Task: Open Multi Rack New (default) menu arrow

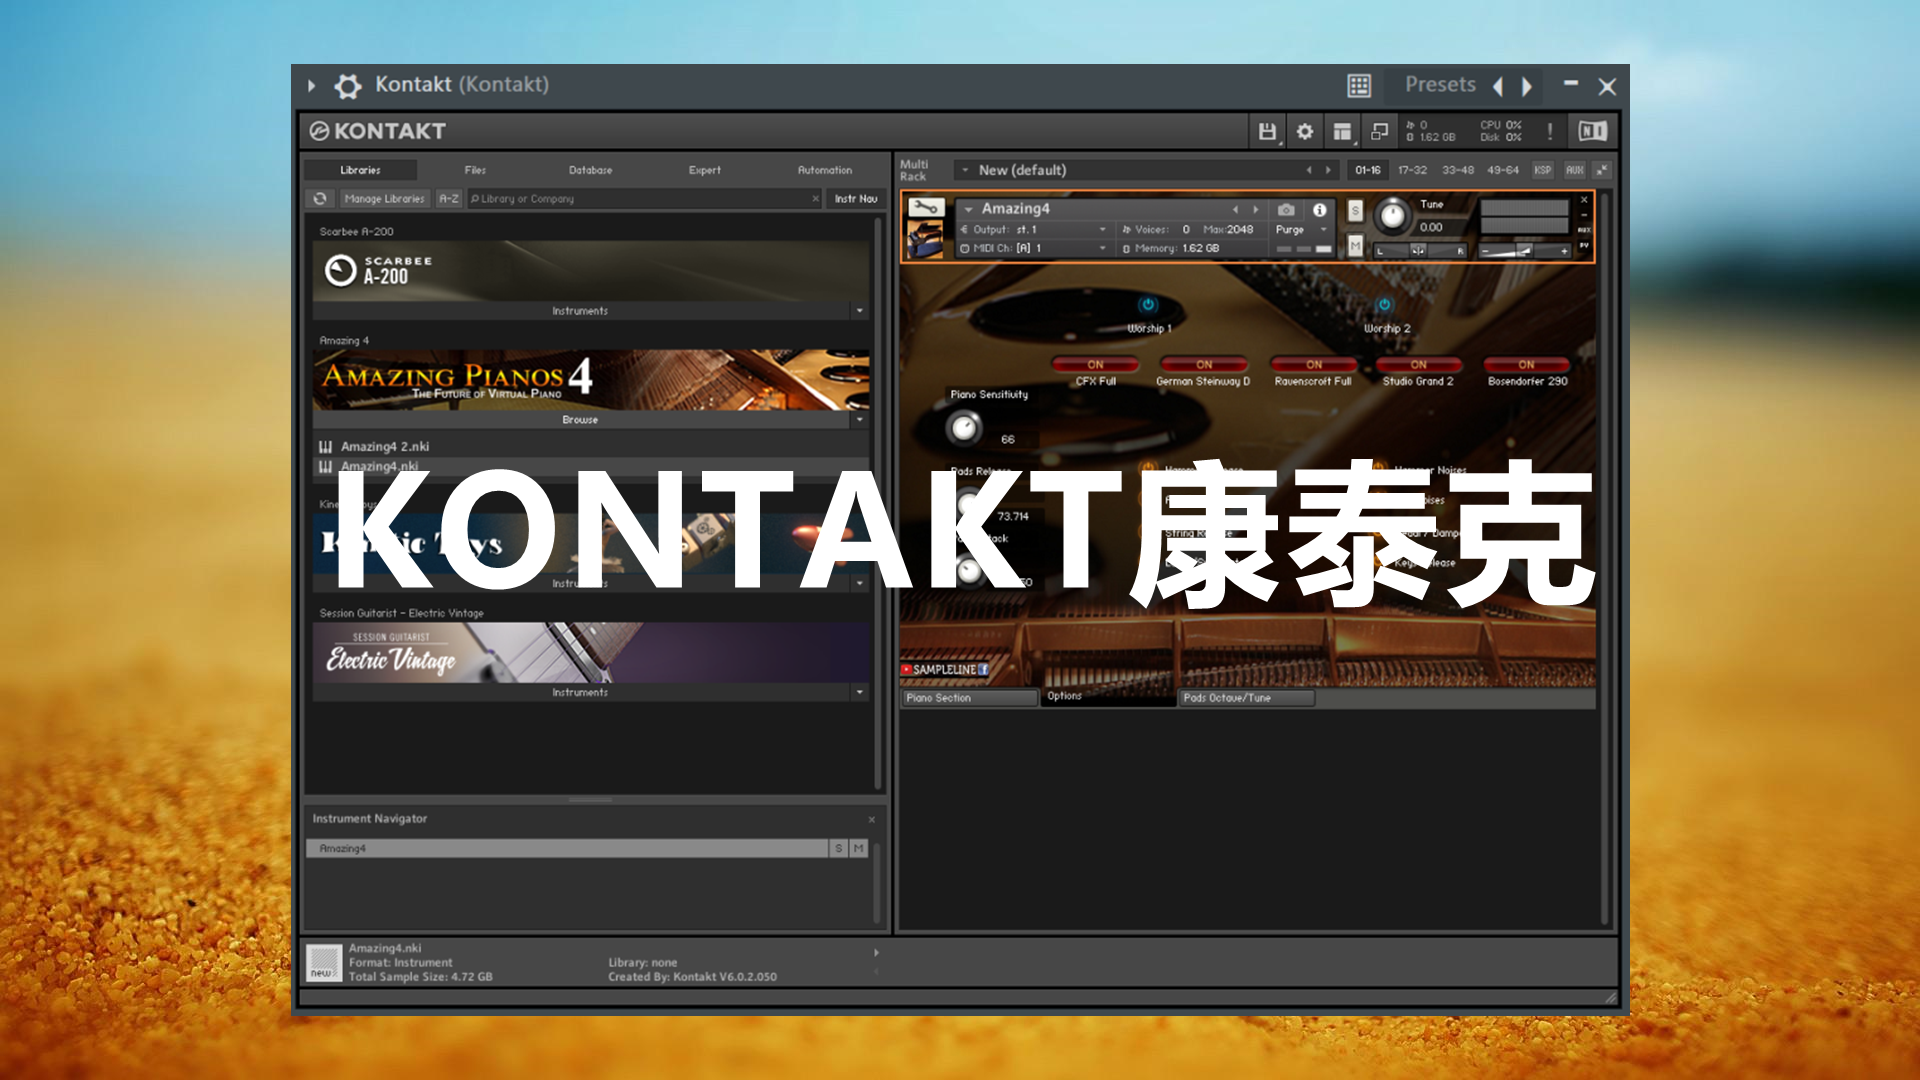Action: (x=965, y=171)
